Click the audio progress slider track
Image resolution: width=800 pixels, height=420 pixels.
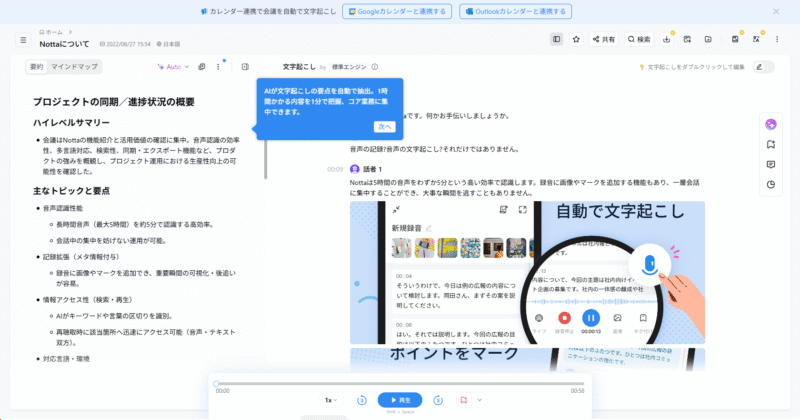(x=400, y=384)
